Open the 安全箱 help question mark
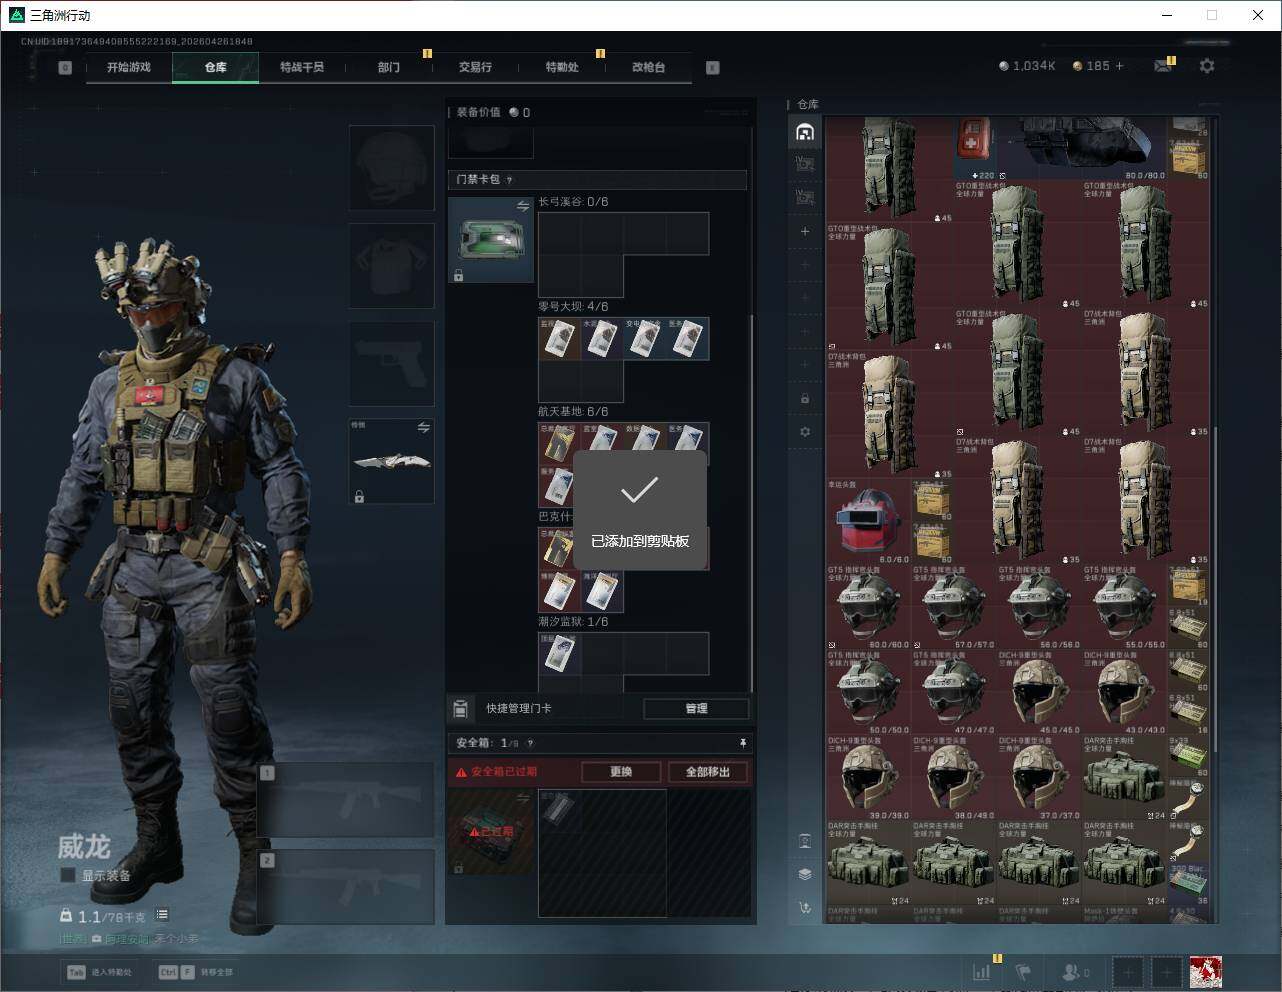1282x992 pixels. point(530,743)
